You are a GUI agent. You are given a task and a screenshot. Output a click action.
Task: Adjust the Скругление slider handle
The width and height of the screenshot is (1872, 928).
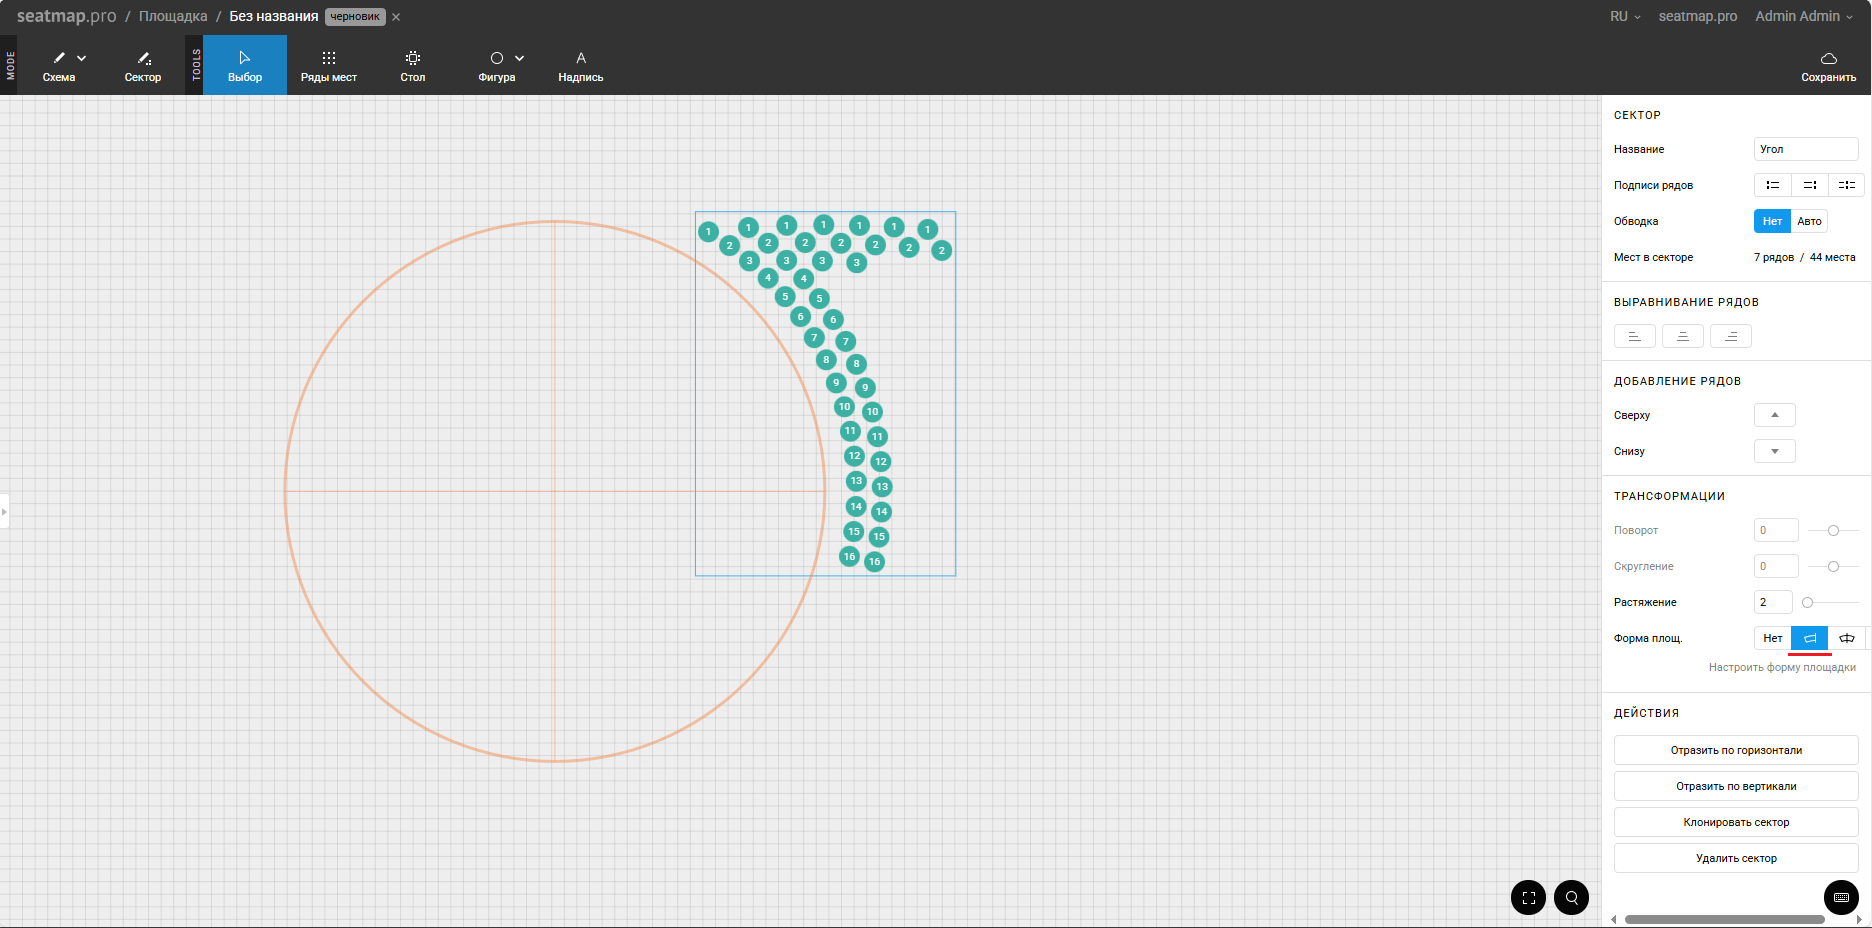coord(1833,566)
